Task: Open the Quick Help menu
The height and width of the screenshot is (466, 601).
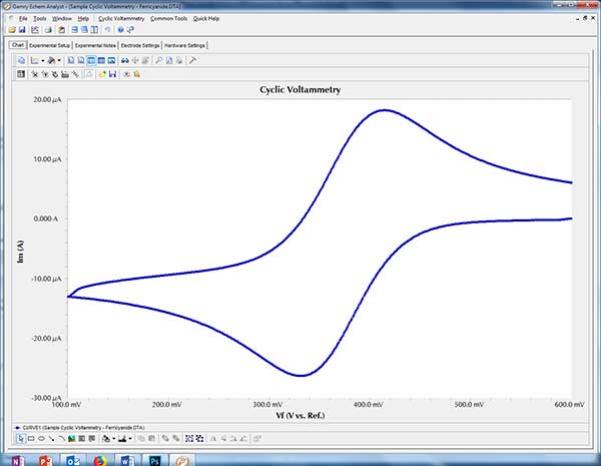Action: (206, 18)
